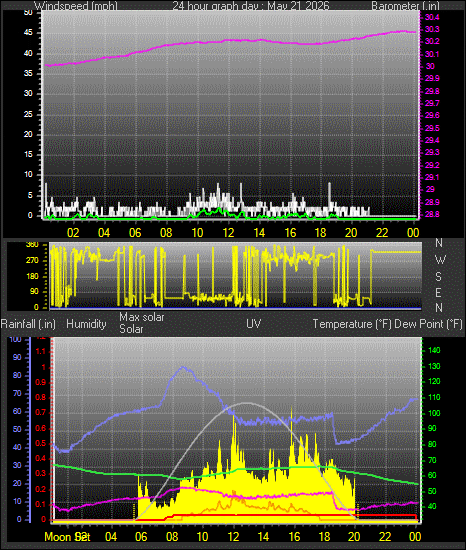This screenshot has width=466, height=550.
Task: Click the 24 hour graph day title
Action: [251, 6]
